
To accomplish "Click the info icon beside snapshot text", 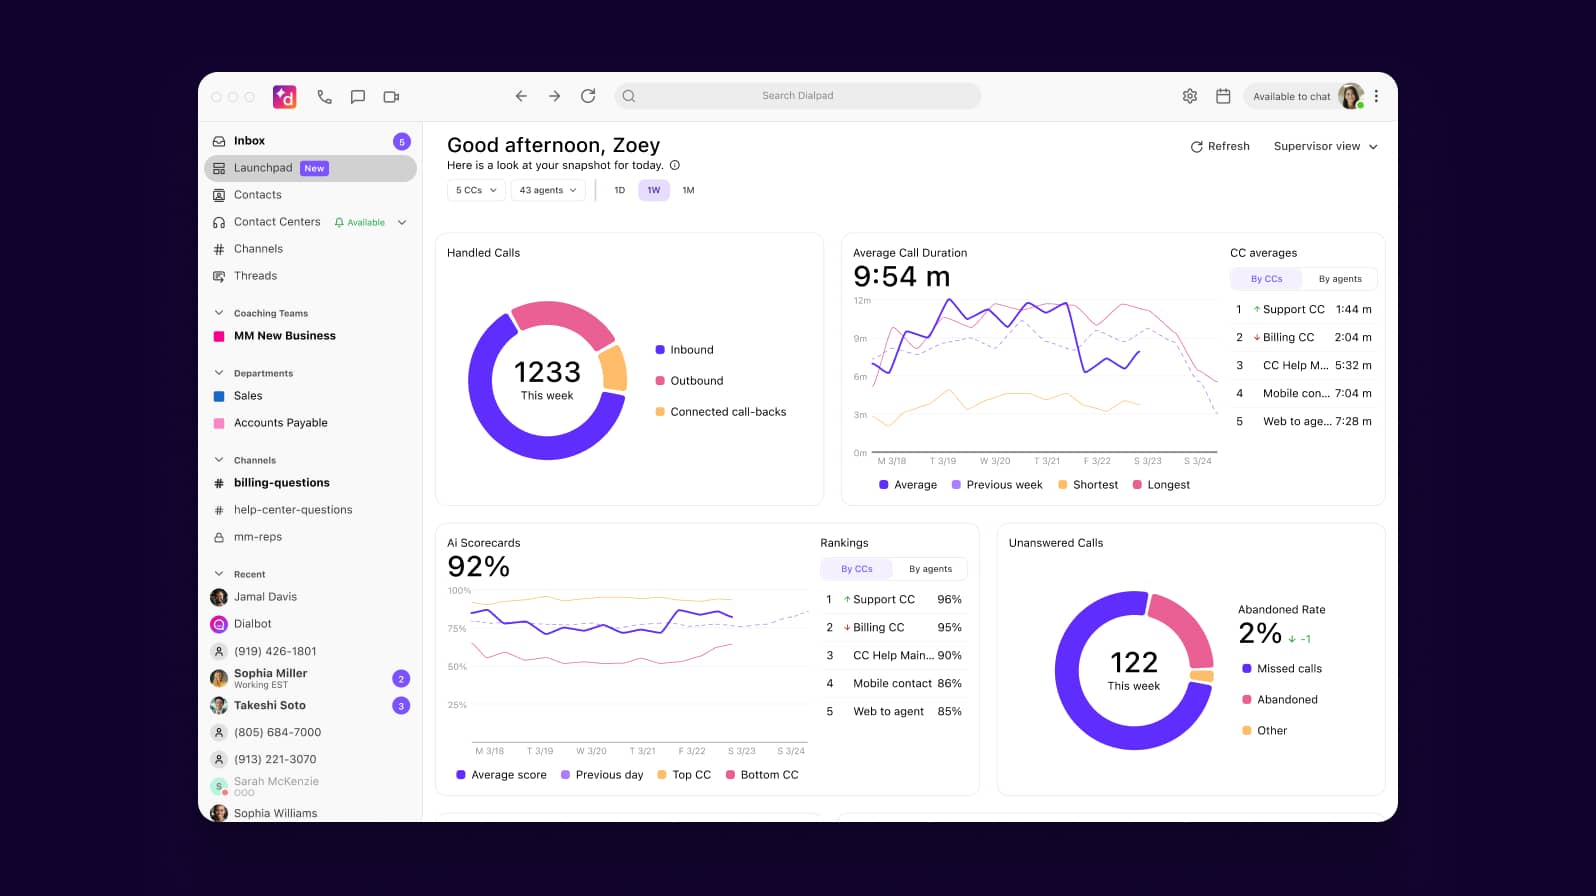I will coord(675,166).
